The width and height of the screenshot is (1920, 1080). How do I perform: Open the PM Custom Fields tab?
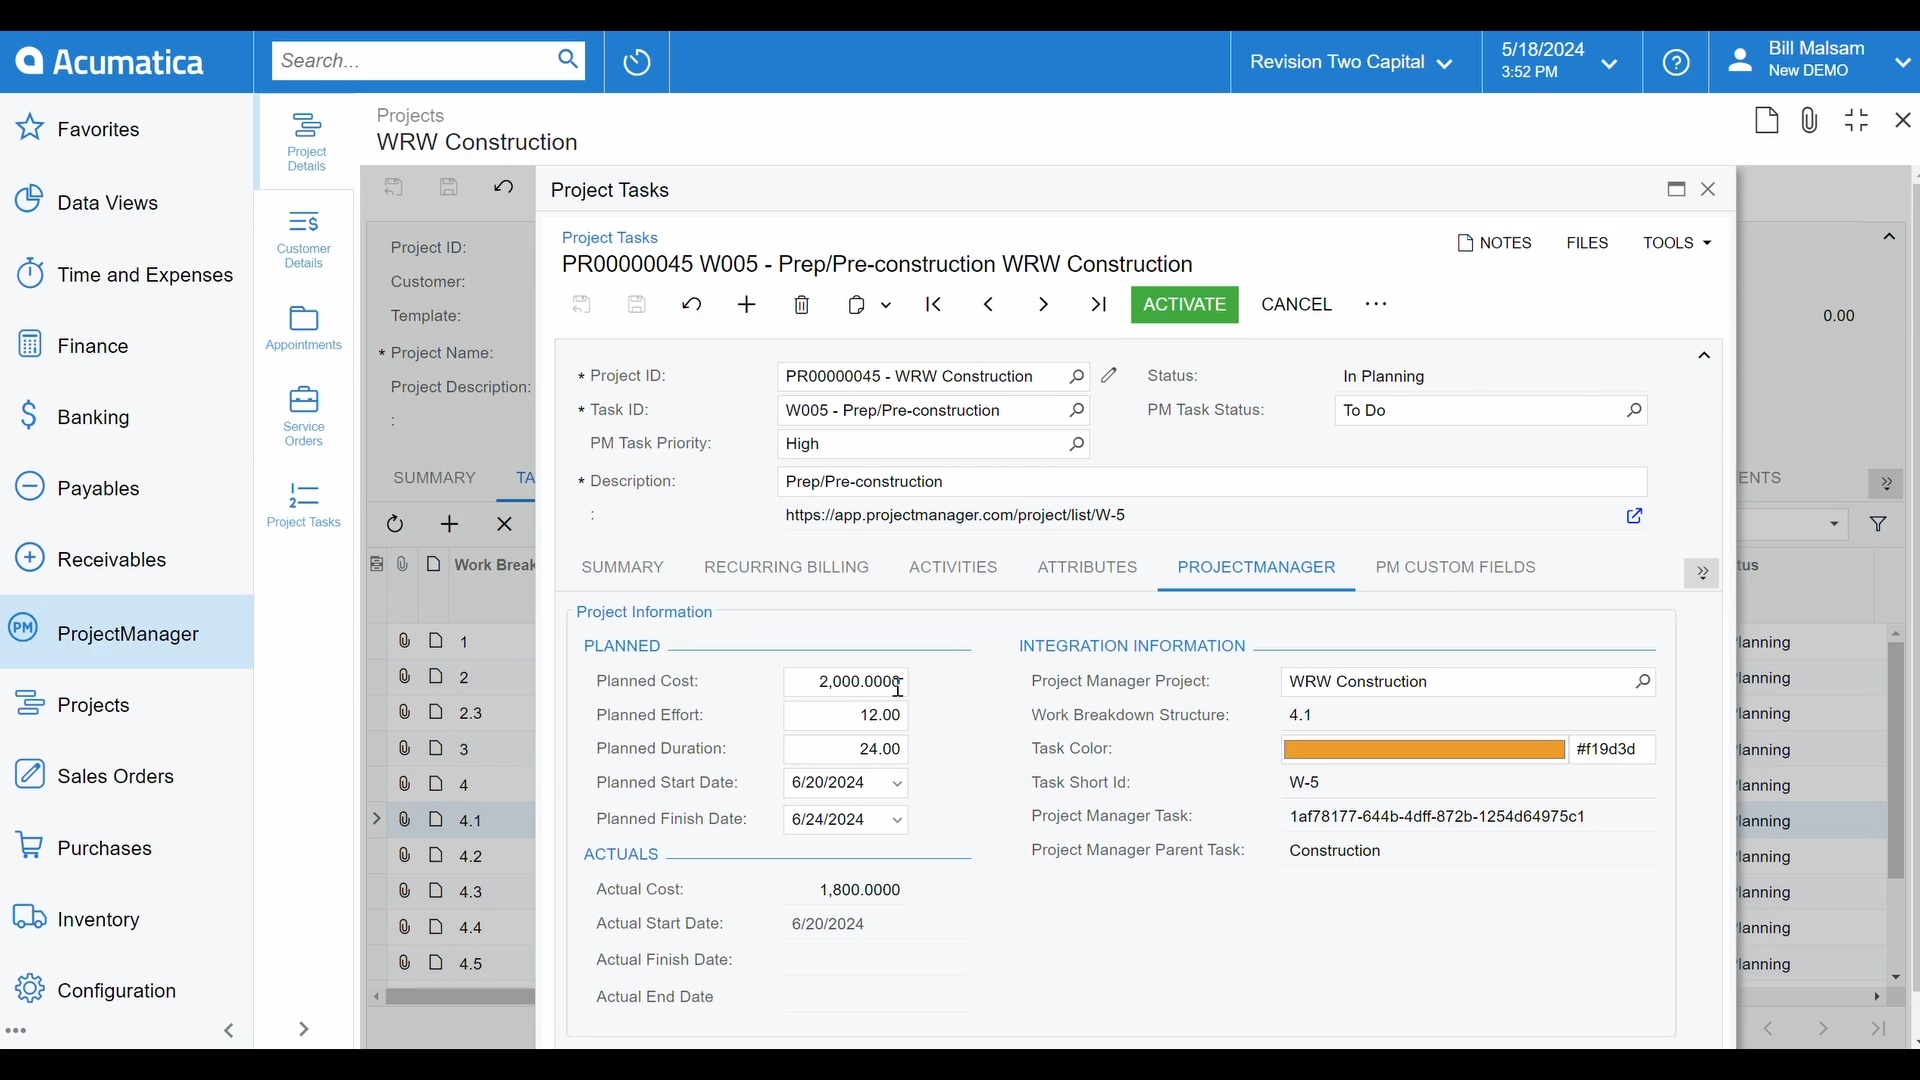[x=1455, y=567]
